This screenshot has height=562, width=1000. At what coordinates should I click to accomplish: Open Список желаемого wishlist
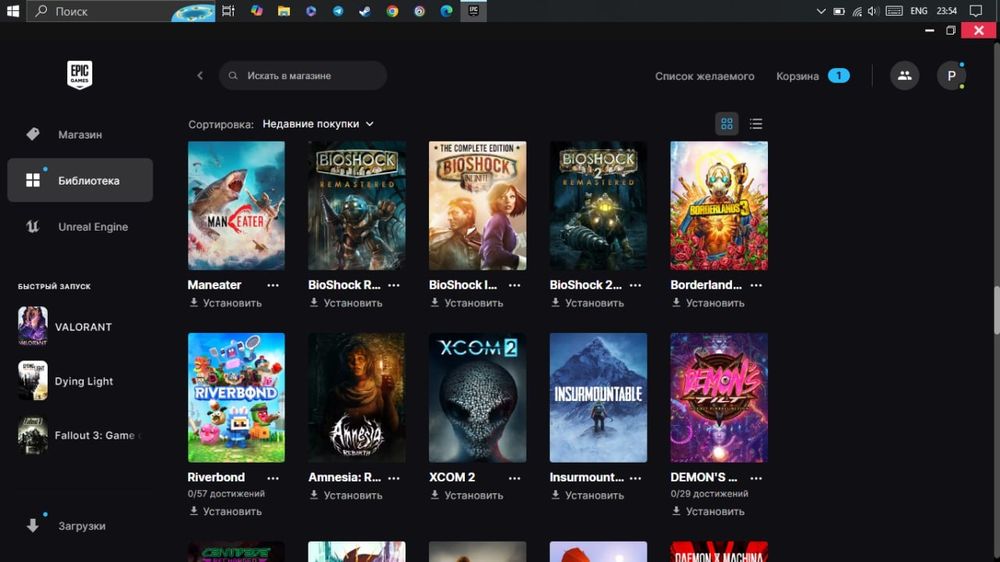705,76
